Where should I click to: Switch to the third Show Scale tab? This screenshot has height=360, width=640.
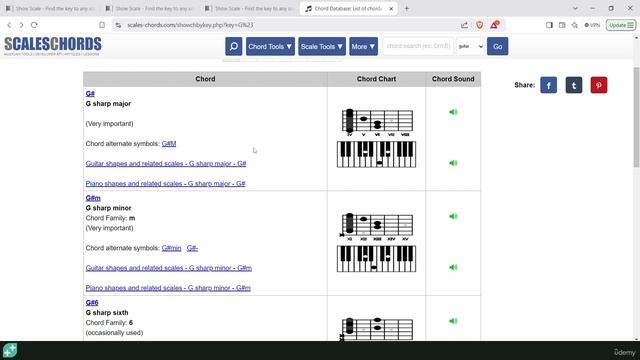[249, 9]
